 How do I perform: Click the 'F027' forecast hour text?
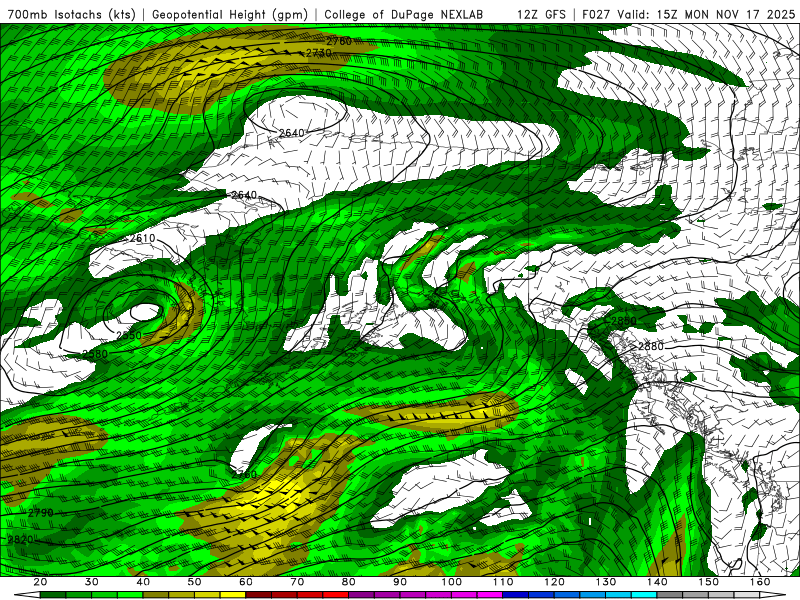click(x=596, y=14)
